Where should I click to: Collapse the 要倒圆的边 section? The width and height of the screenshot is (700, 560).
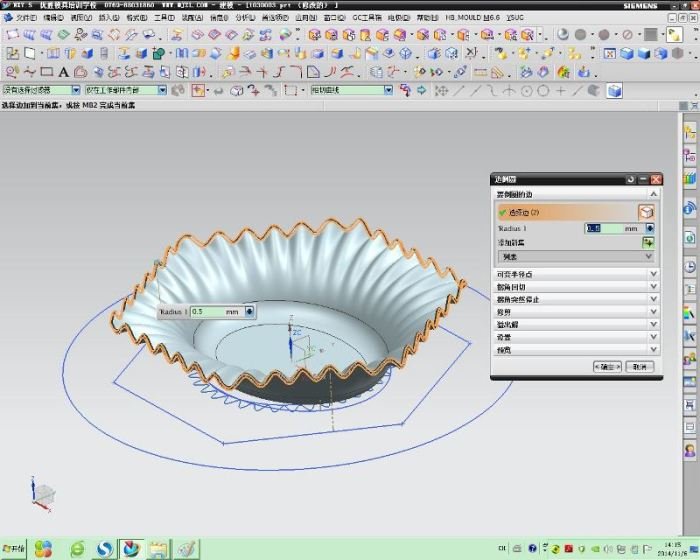[576, 194]
